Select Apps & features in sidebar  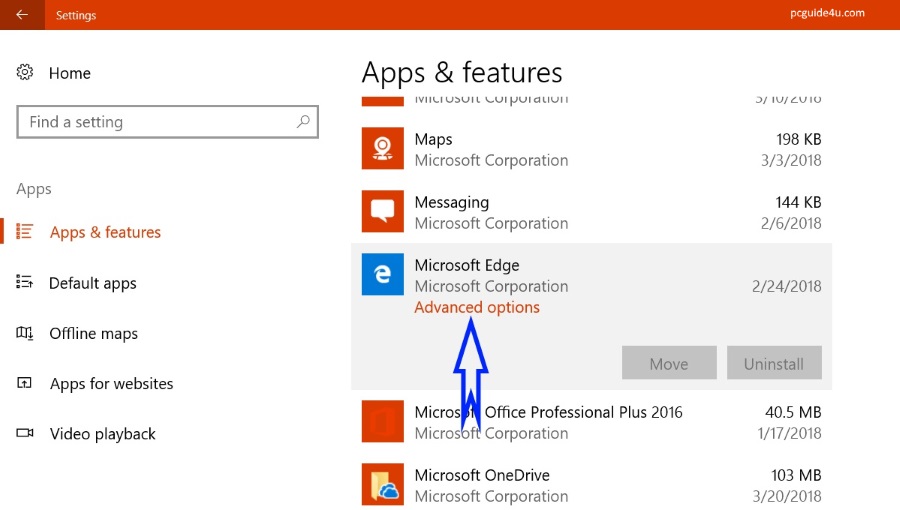(x=105, y=232)
